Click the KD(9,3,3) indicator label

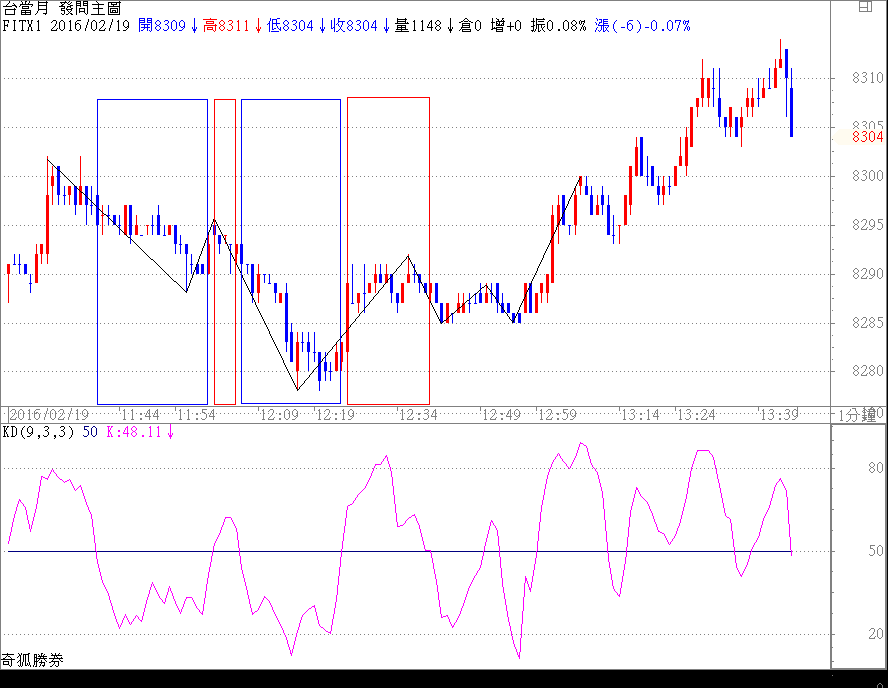click(38, 432)
